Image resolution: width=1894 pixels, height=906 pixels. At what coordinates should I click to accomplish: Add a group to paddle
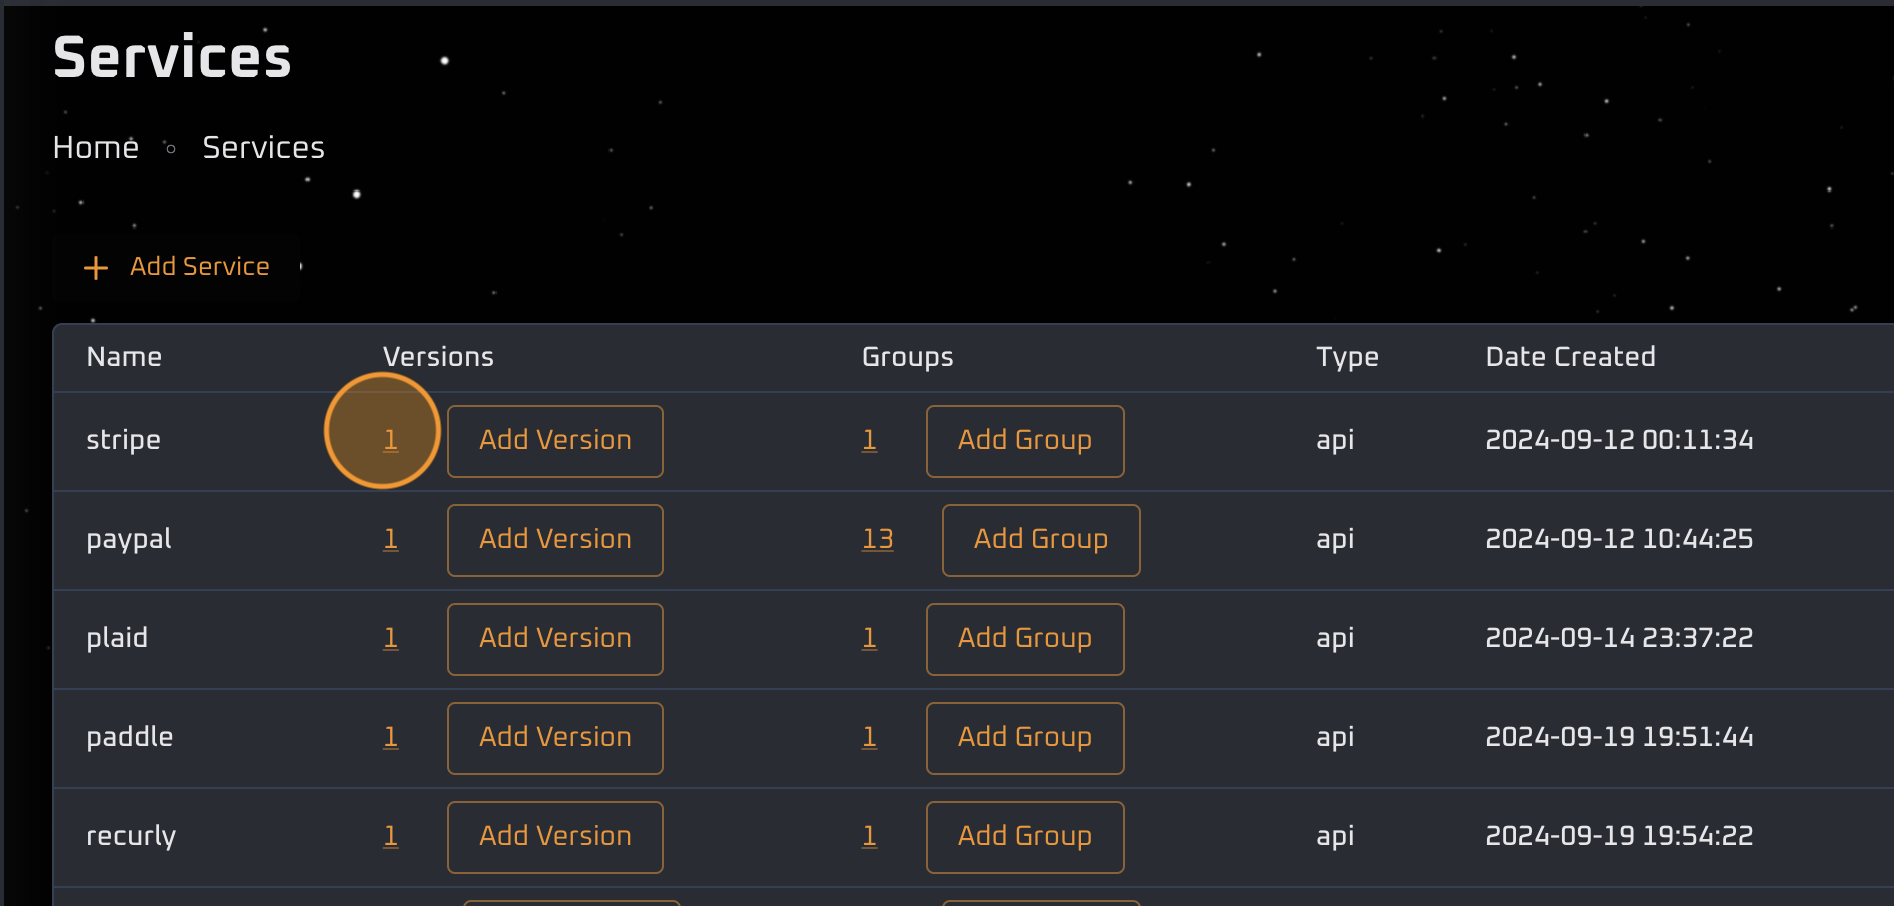click(1025, 738)
